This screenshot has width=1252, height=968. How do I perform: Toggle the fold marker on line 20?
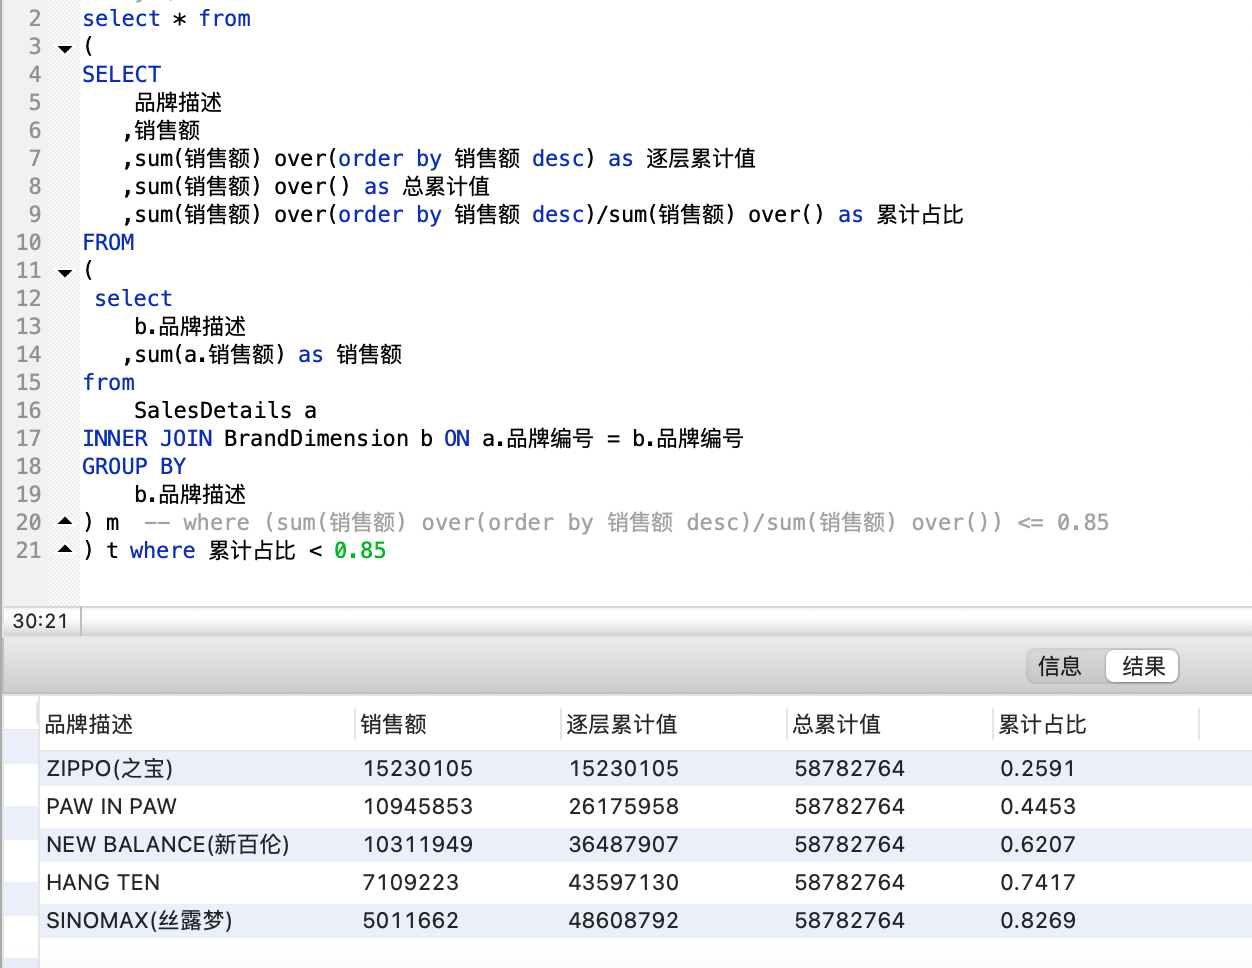tap(65, 521)
